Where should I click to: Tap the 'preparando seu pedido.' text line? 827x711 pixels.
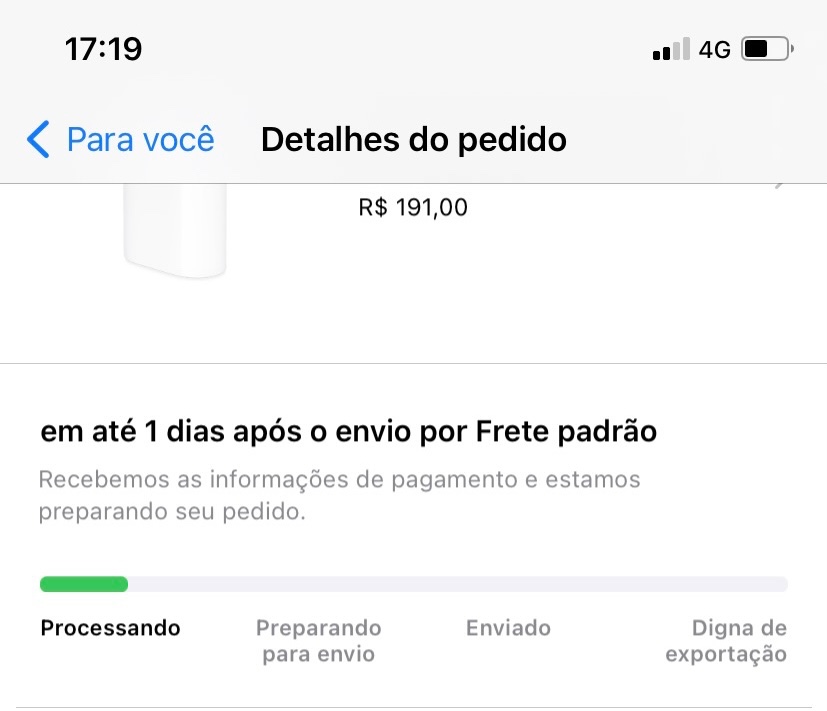tap(171, 513)
